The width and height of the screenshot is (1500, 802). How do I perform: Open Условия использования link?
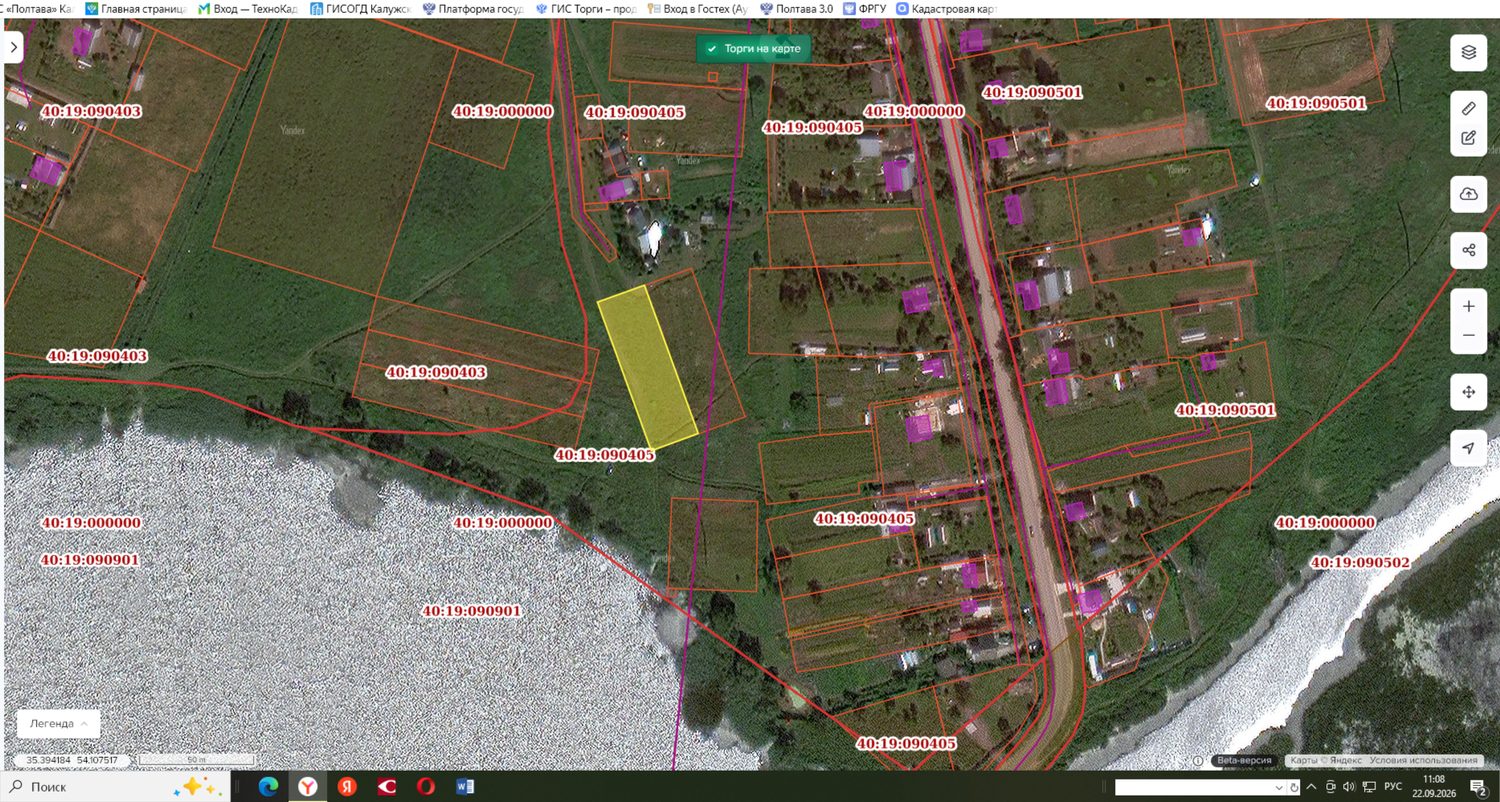(x=1423, y=760)
